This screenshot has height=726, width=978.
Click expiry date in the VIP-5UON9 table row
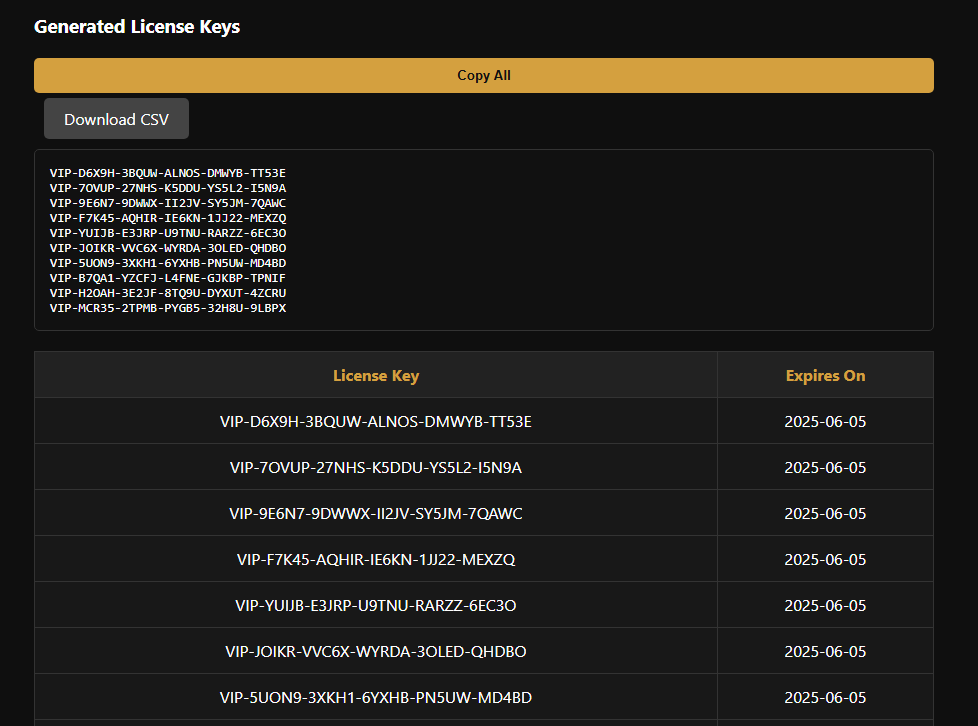825,697
